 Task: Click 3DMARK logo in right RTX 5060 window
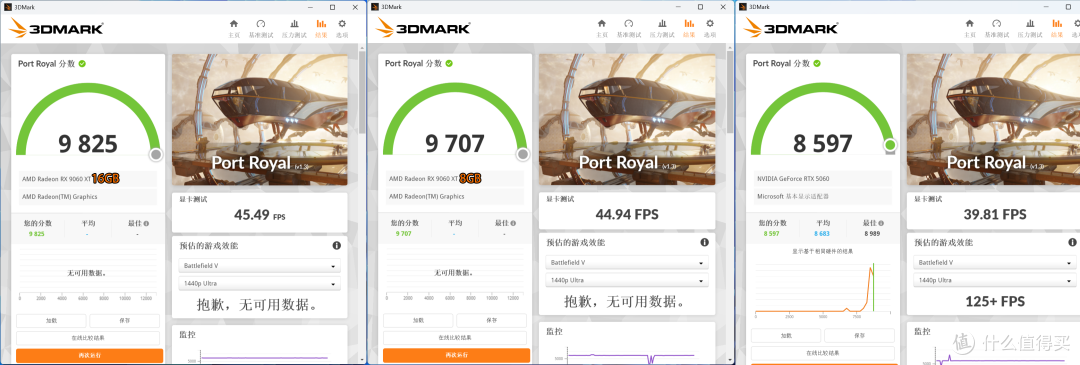click(792, 28)
